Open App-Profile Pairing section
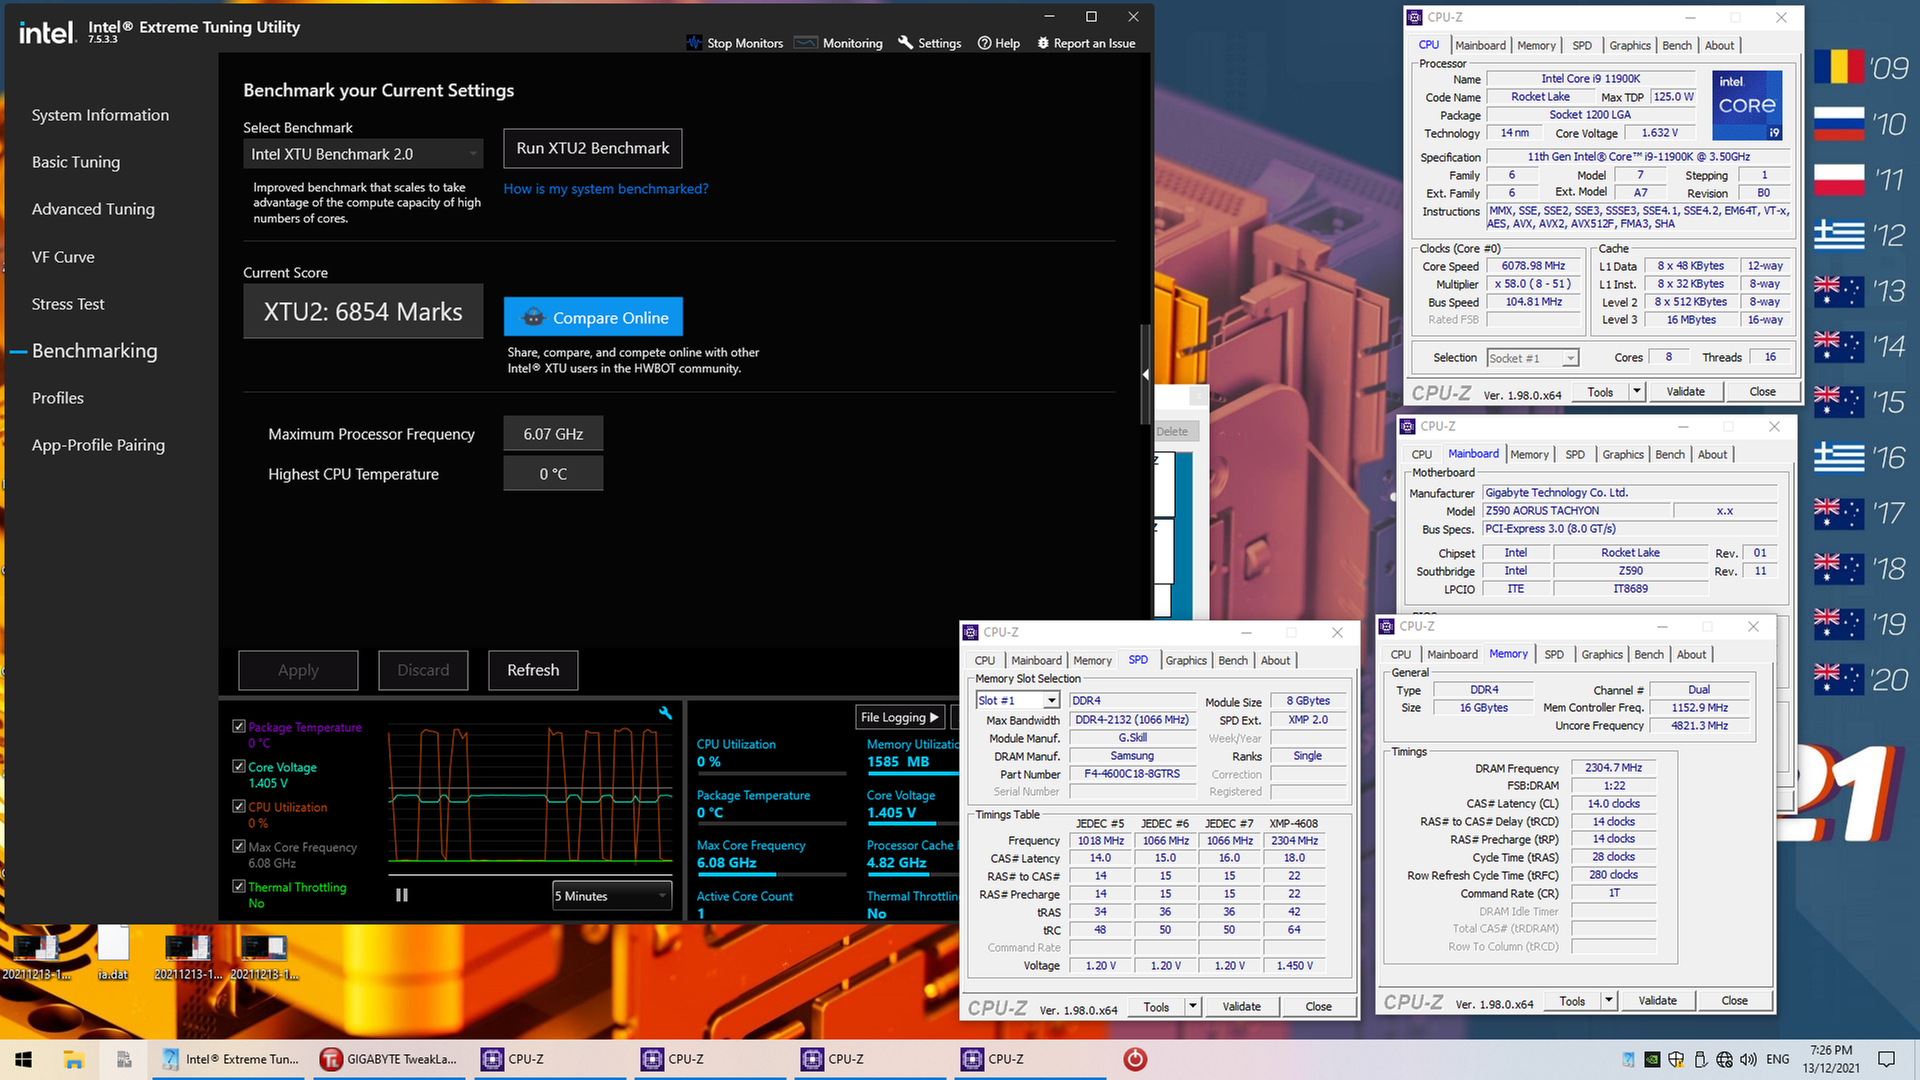 tap(98, 445)
